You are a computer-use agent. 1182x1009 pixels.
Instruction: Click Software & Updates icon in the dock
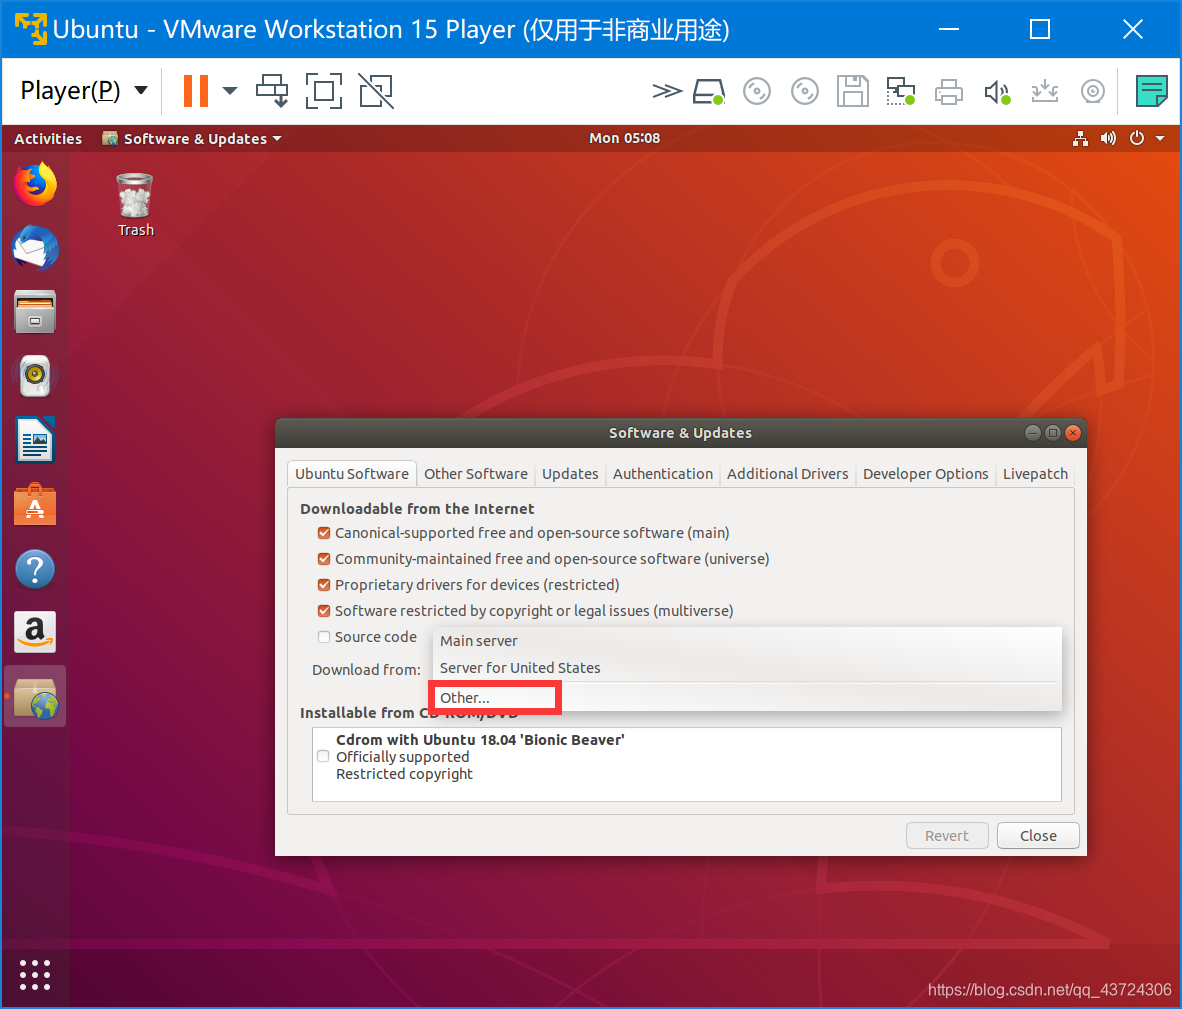pos(35,696)
